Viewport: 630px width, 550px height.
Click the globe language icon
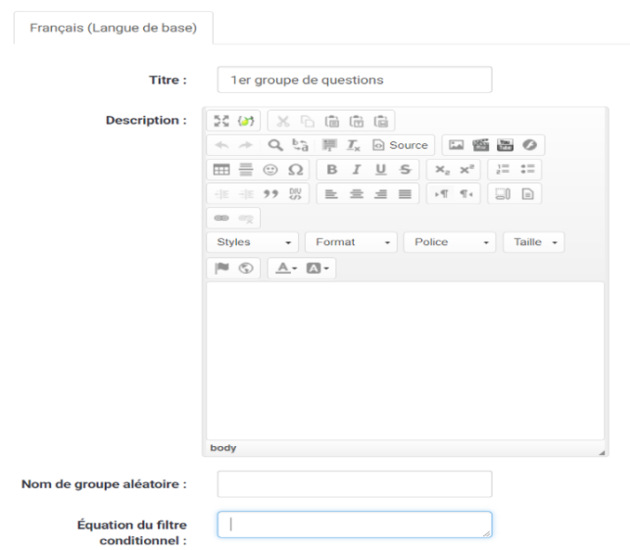246,268
